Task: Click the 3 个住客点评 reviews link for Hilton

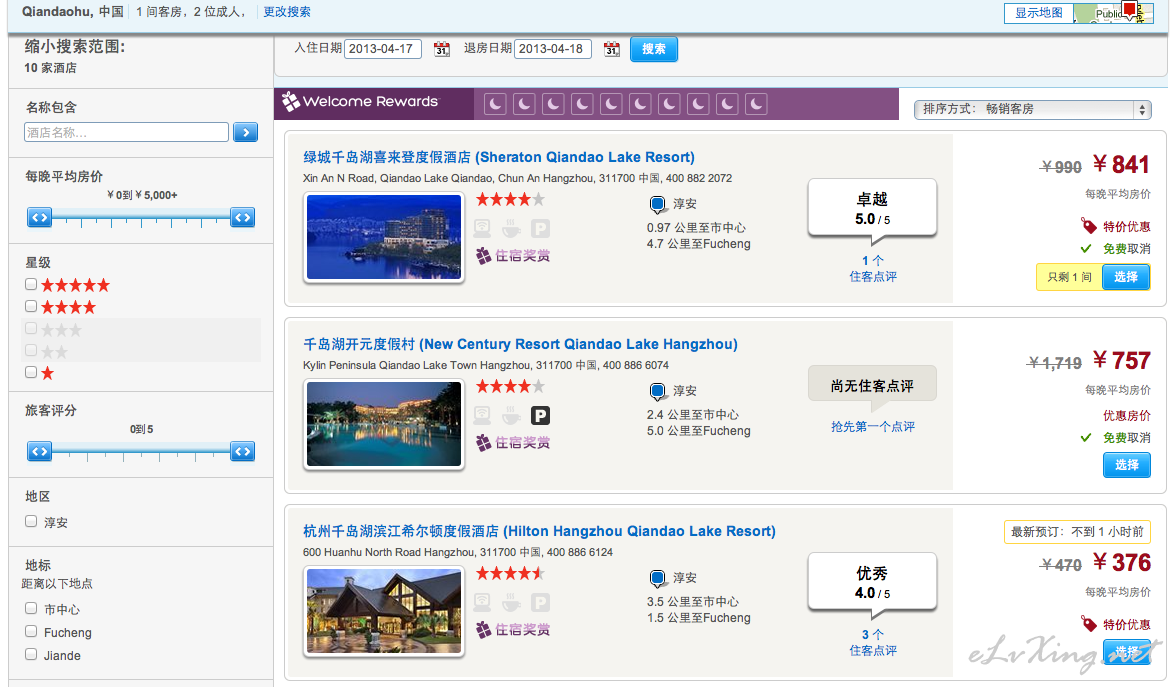Action: pyautogui.click(x=872, y=643)
